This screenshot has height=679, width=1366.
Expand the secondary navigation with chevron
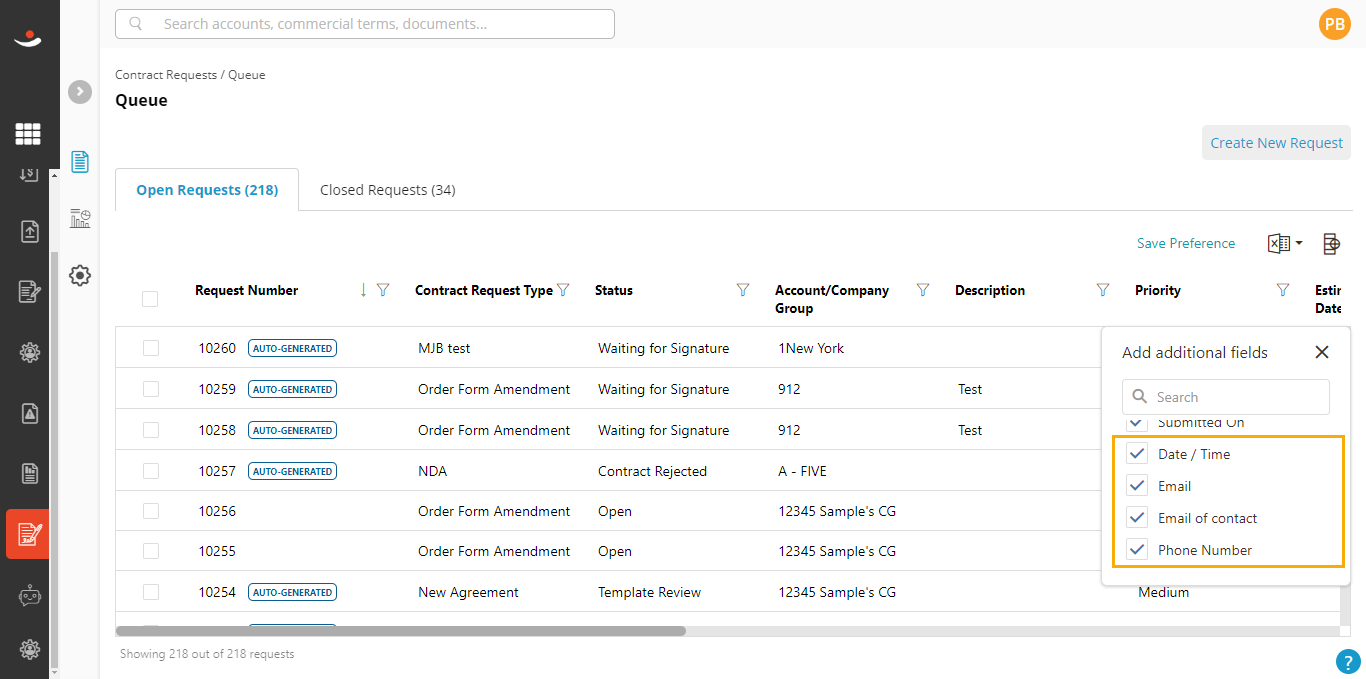80,91
